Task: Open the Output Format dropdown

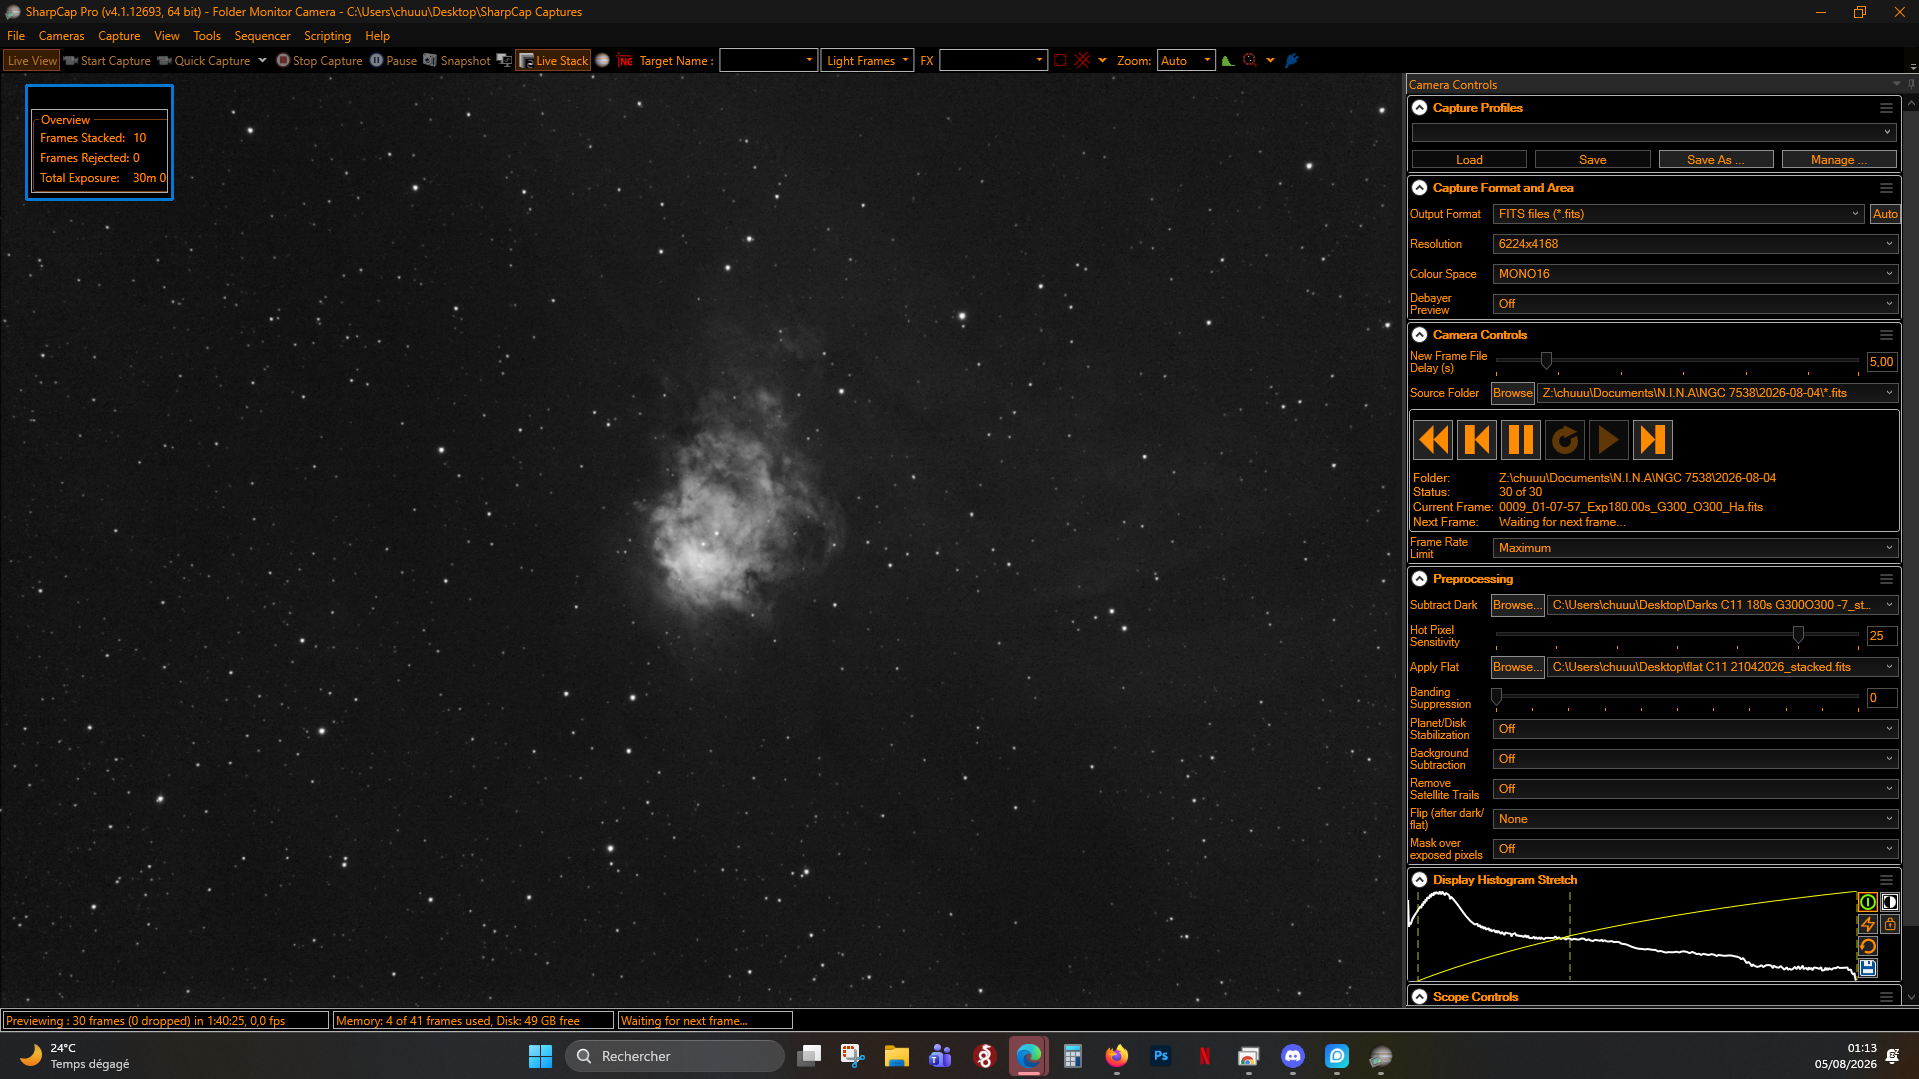Action: 1678,214
